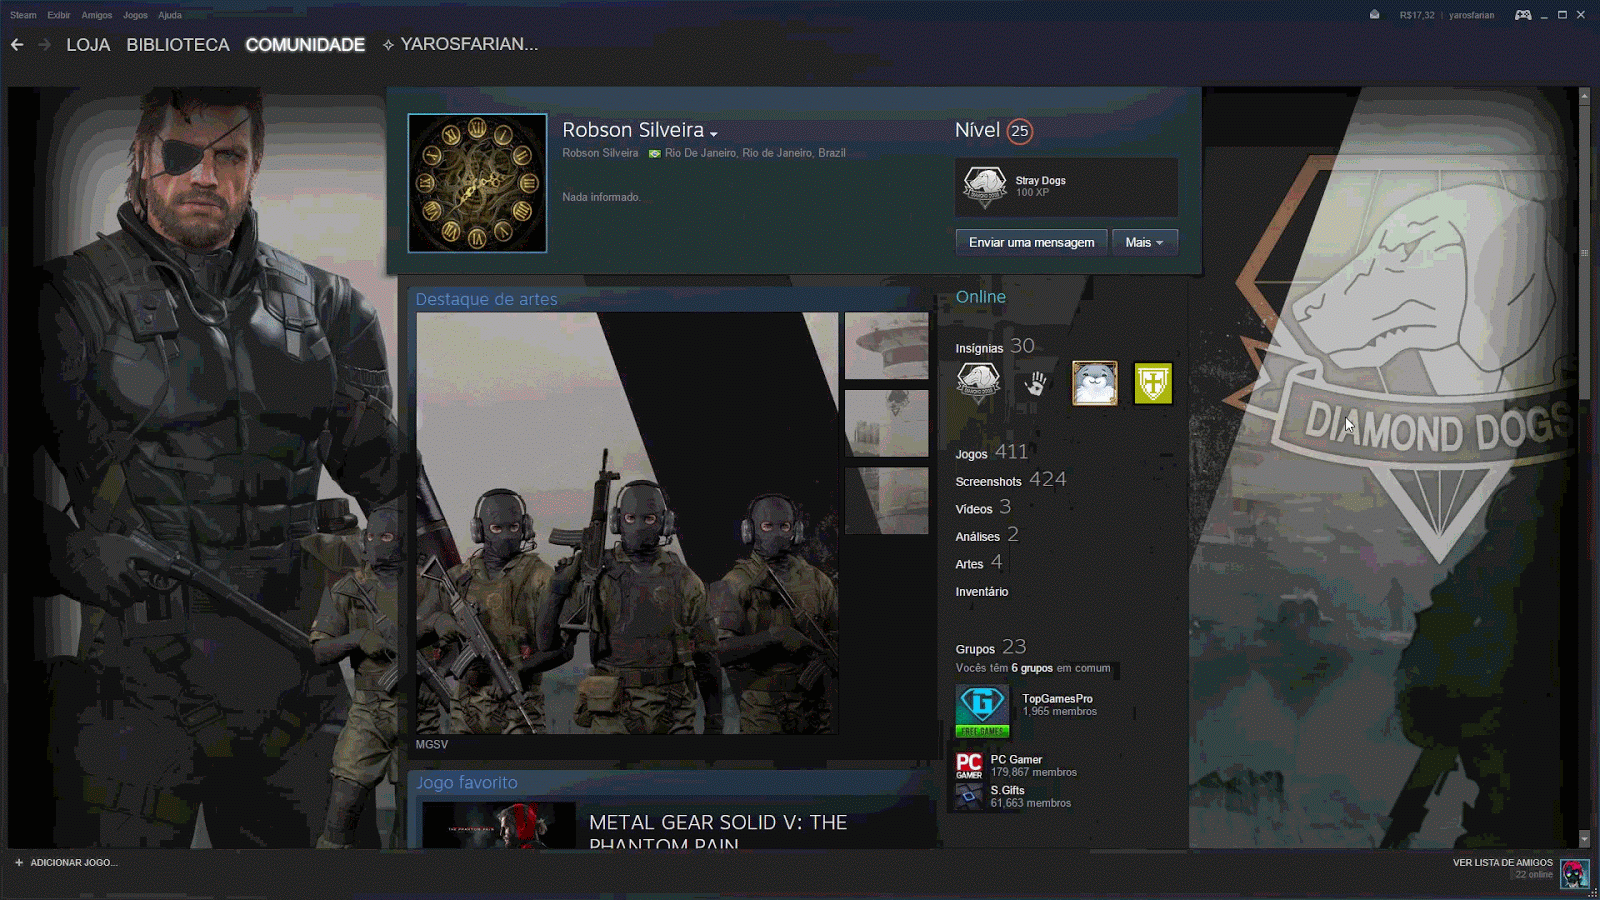Click the plus icon beside Adicionar Jogo

coord(18,863)
